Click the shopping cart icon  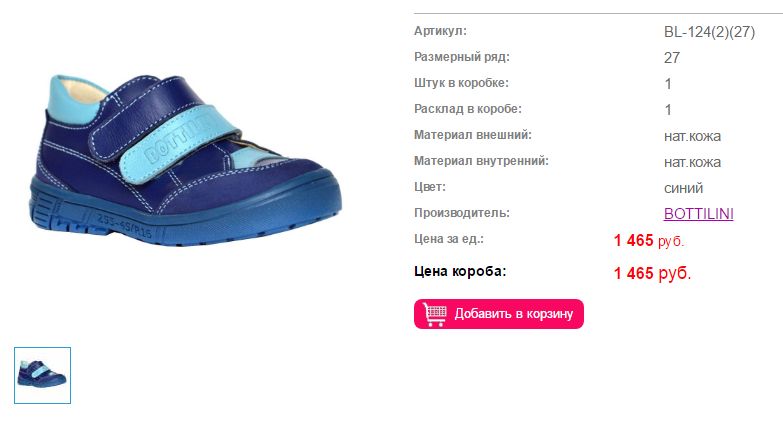434,314
